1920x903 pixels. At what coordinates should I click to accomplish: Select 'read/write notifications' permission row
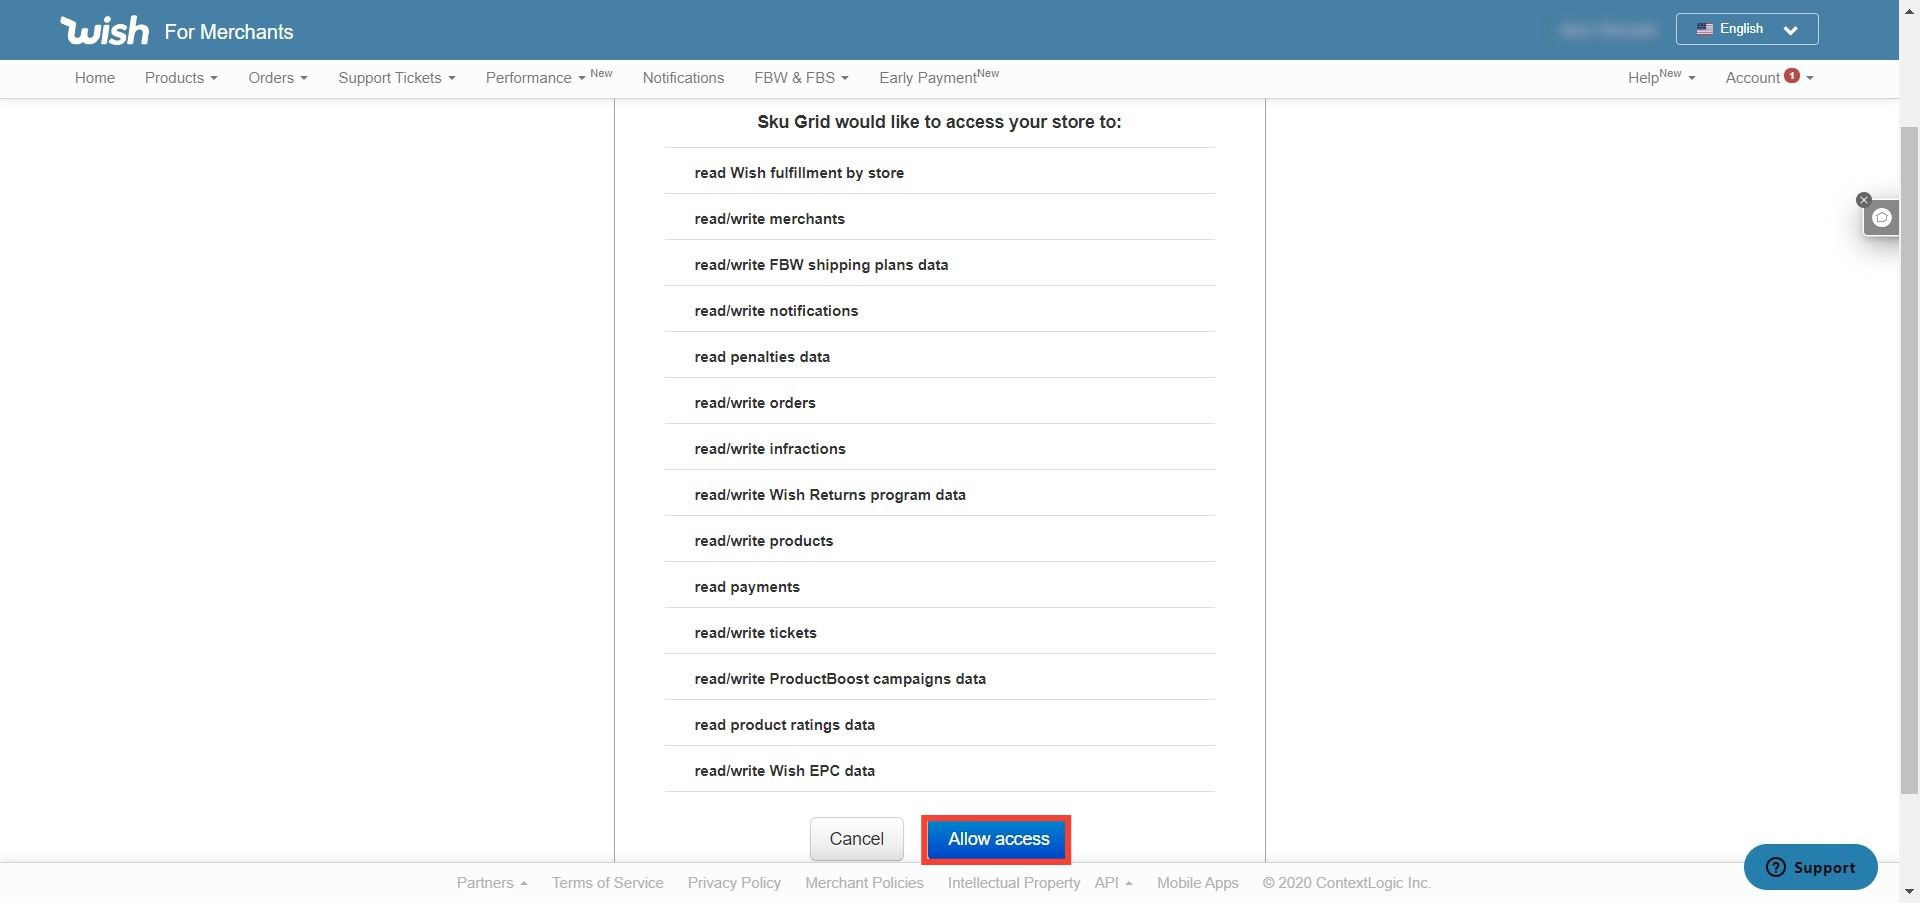(x=939, y=311)
